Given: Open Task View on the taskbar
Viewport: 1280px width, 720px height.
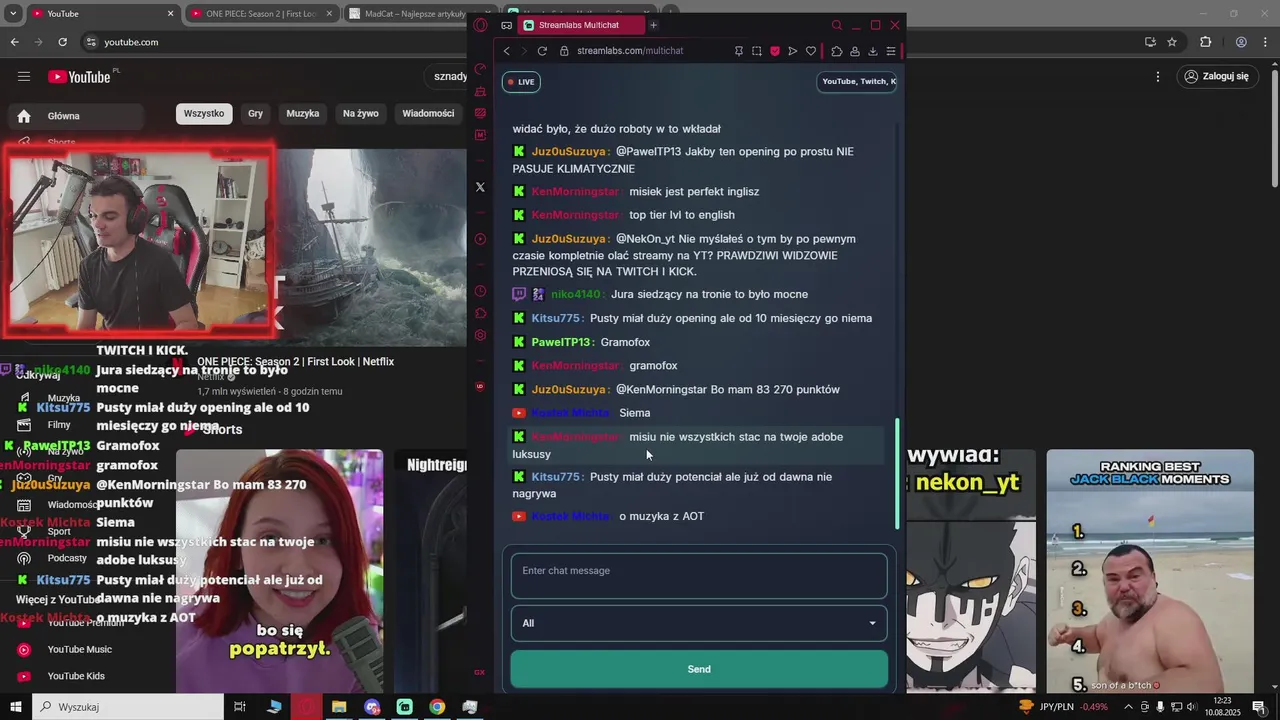Looking at the screenshot, I should coord(240,707).
